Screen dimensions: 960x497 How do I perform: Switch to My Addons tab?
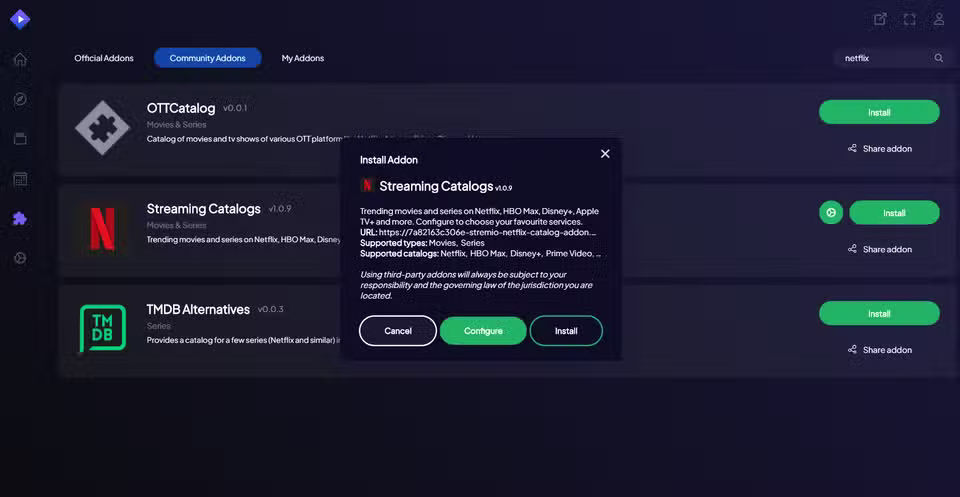(302, 58)
